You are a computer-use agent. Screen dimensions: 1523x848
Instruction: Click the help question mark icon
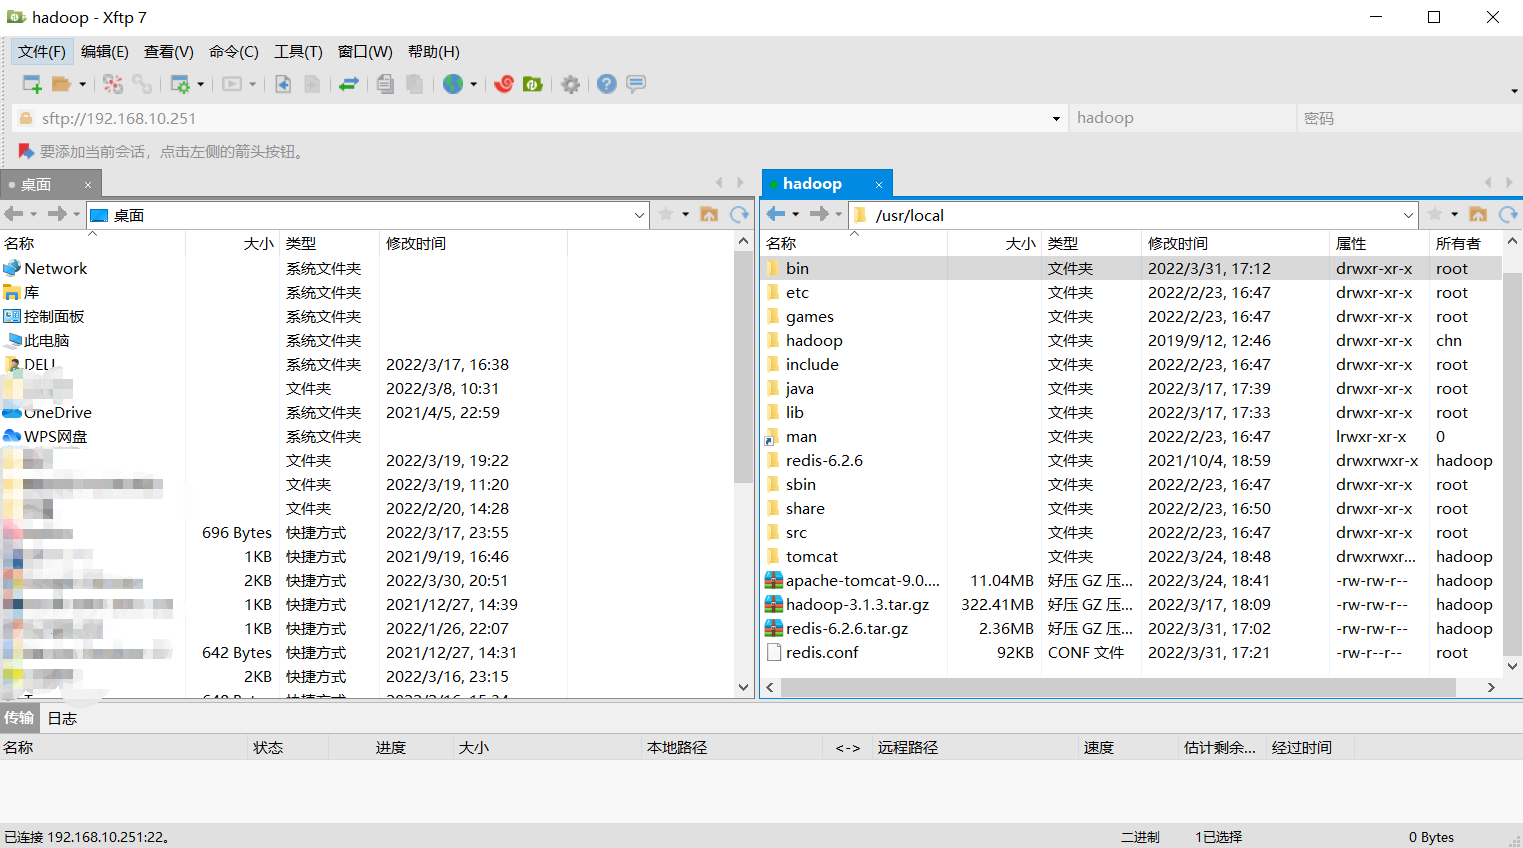(606, 84)
